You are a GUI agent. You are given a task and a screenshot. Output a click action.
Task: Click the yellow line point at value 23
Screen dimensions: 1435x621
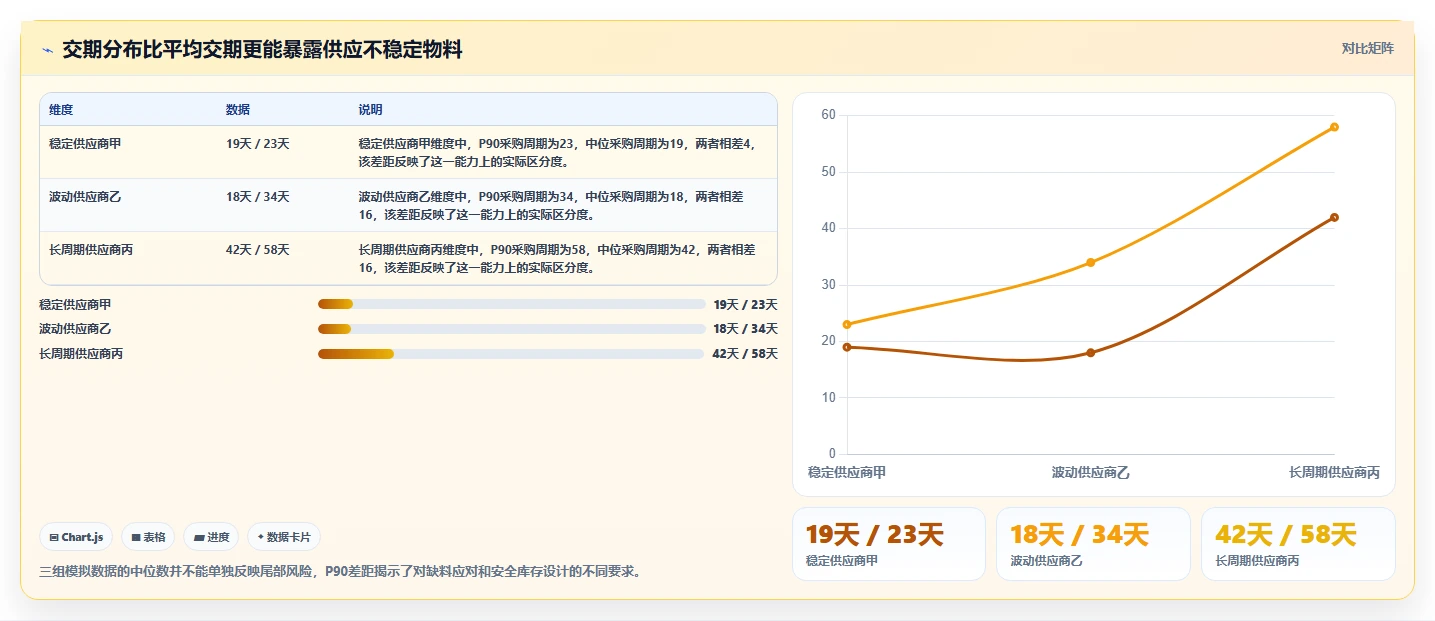click(x=847, y=324)
